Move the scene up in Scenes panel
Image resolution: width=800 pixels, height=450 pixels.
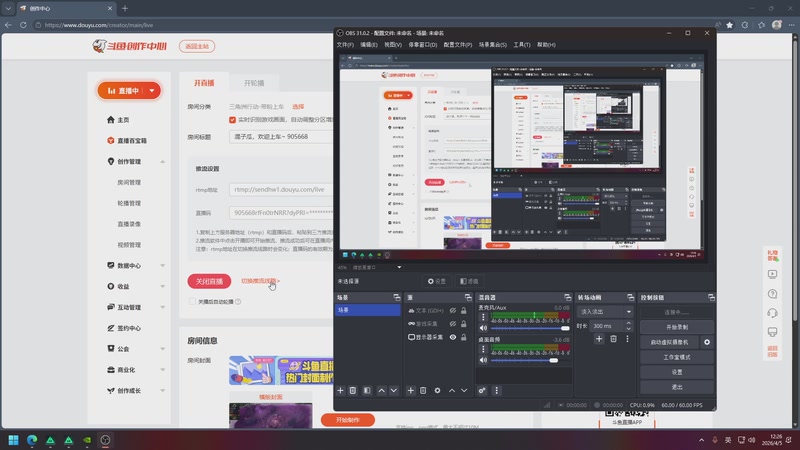pos(382,391)
